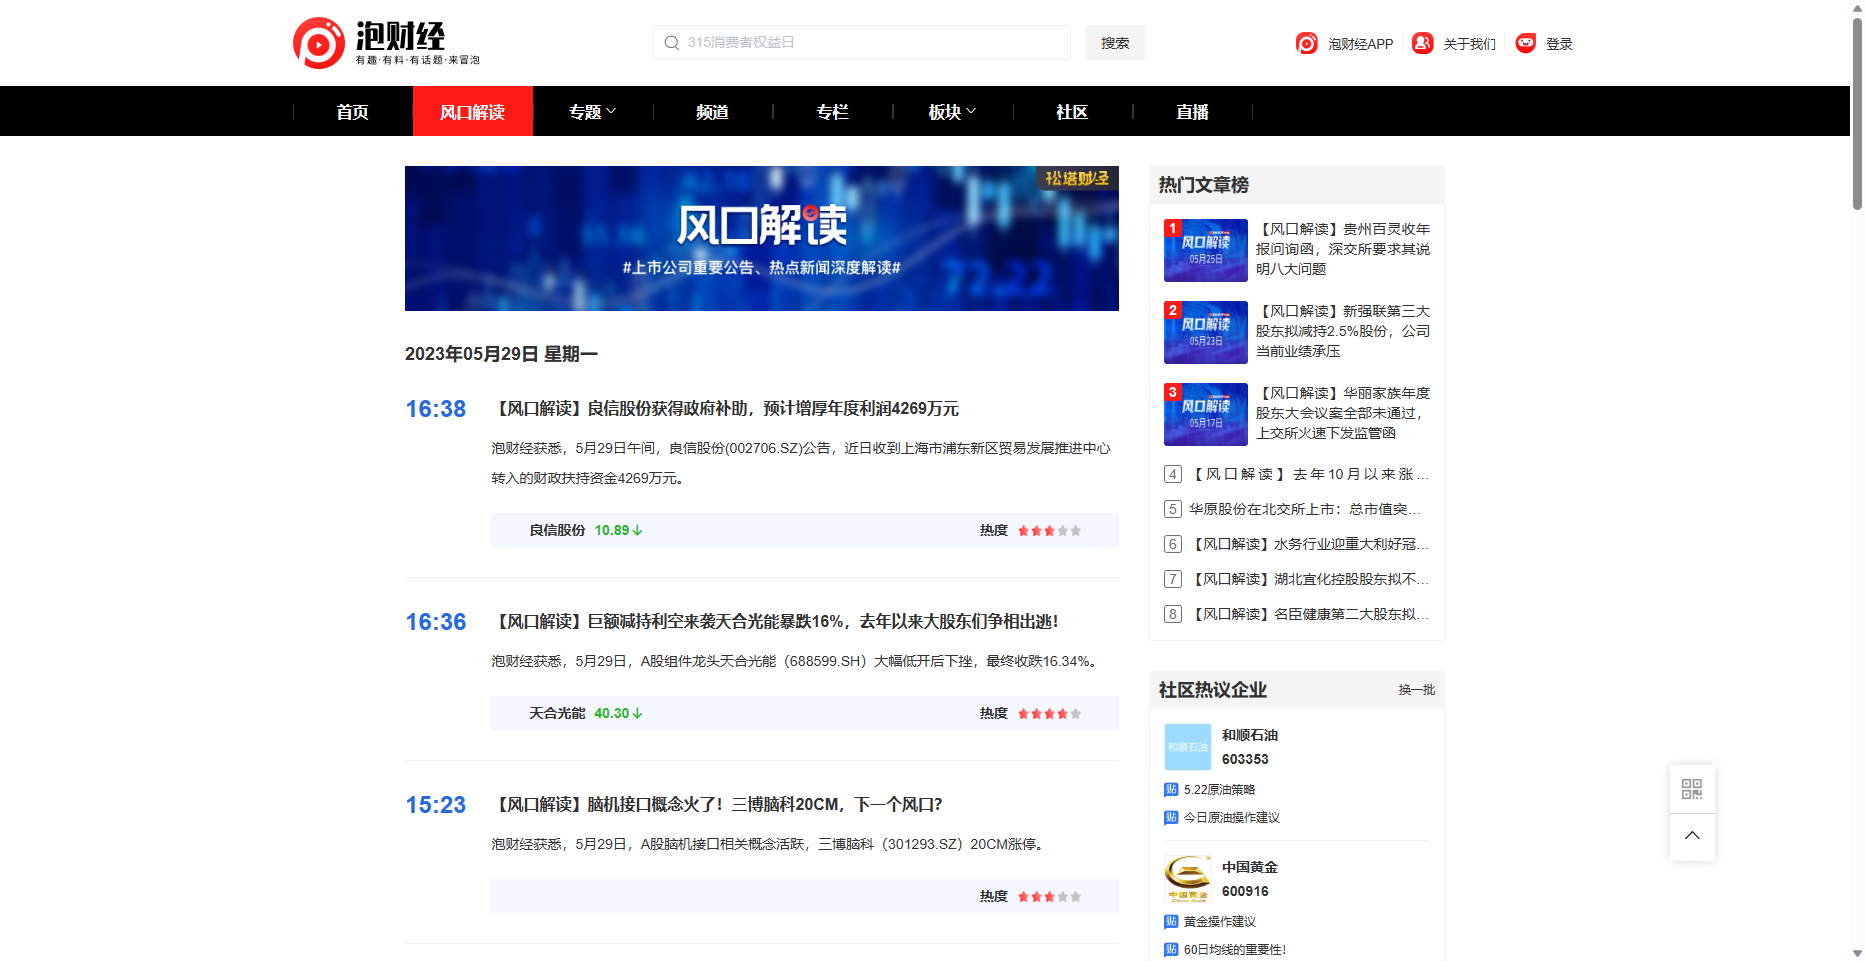The width and height of the screenshot is (1865, 961).
Task: Click down arrow next to 良信股份 price
Action: 638,530
